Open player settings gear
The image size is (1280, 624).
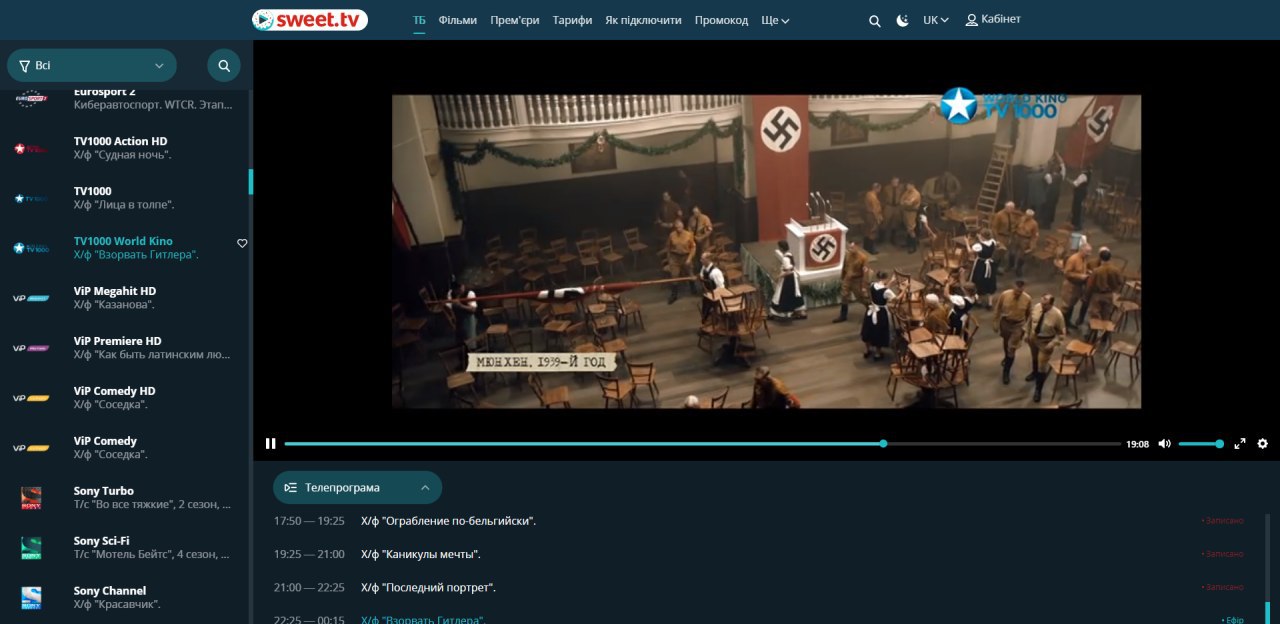point(1262,444)
